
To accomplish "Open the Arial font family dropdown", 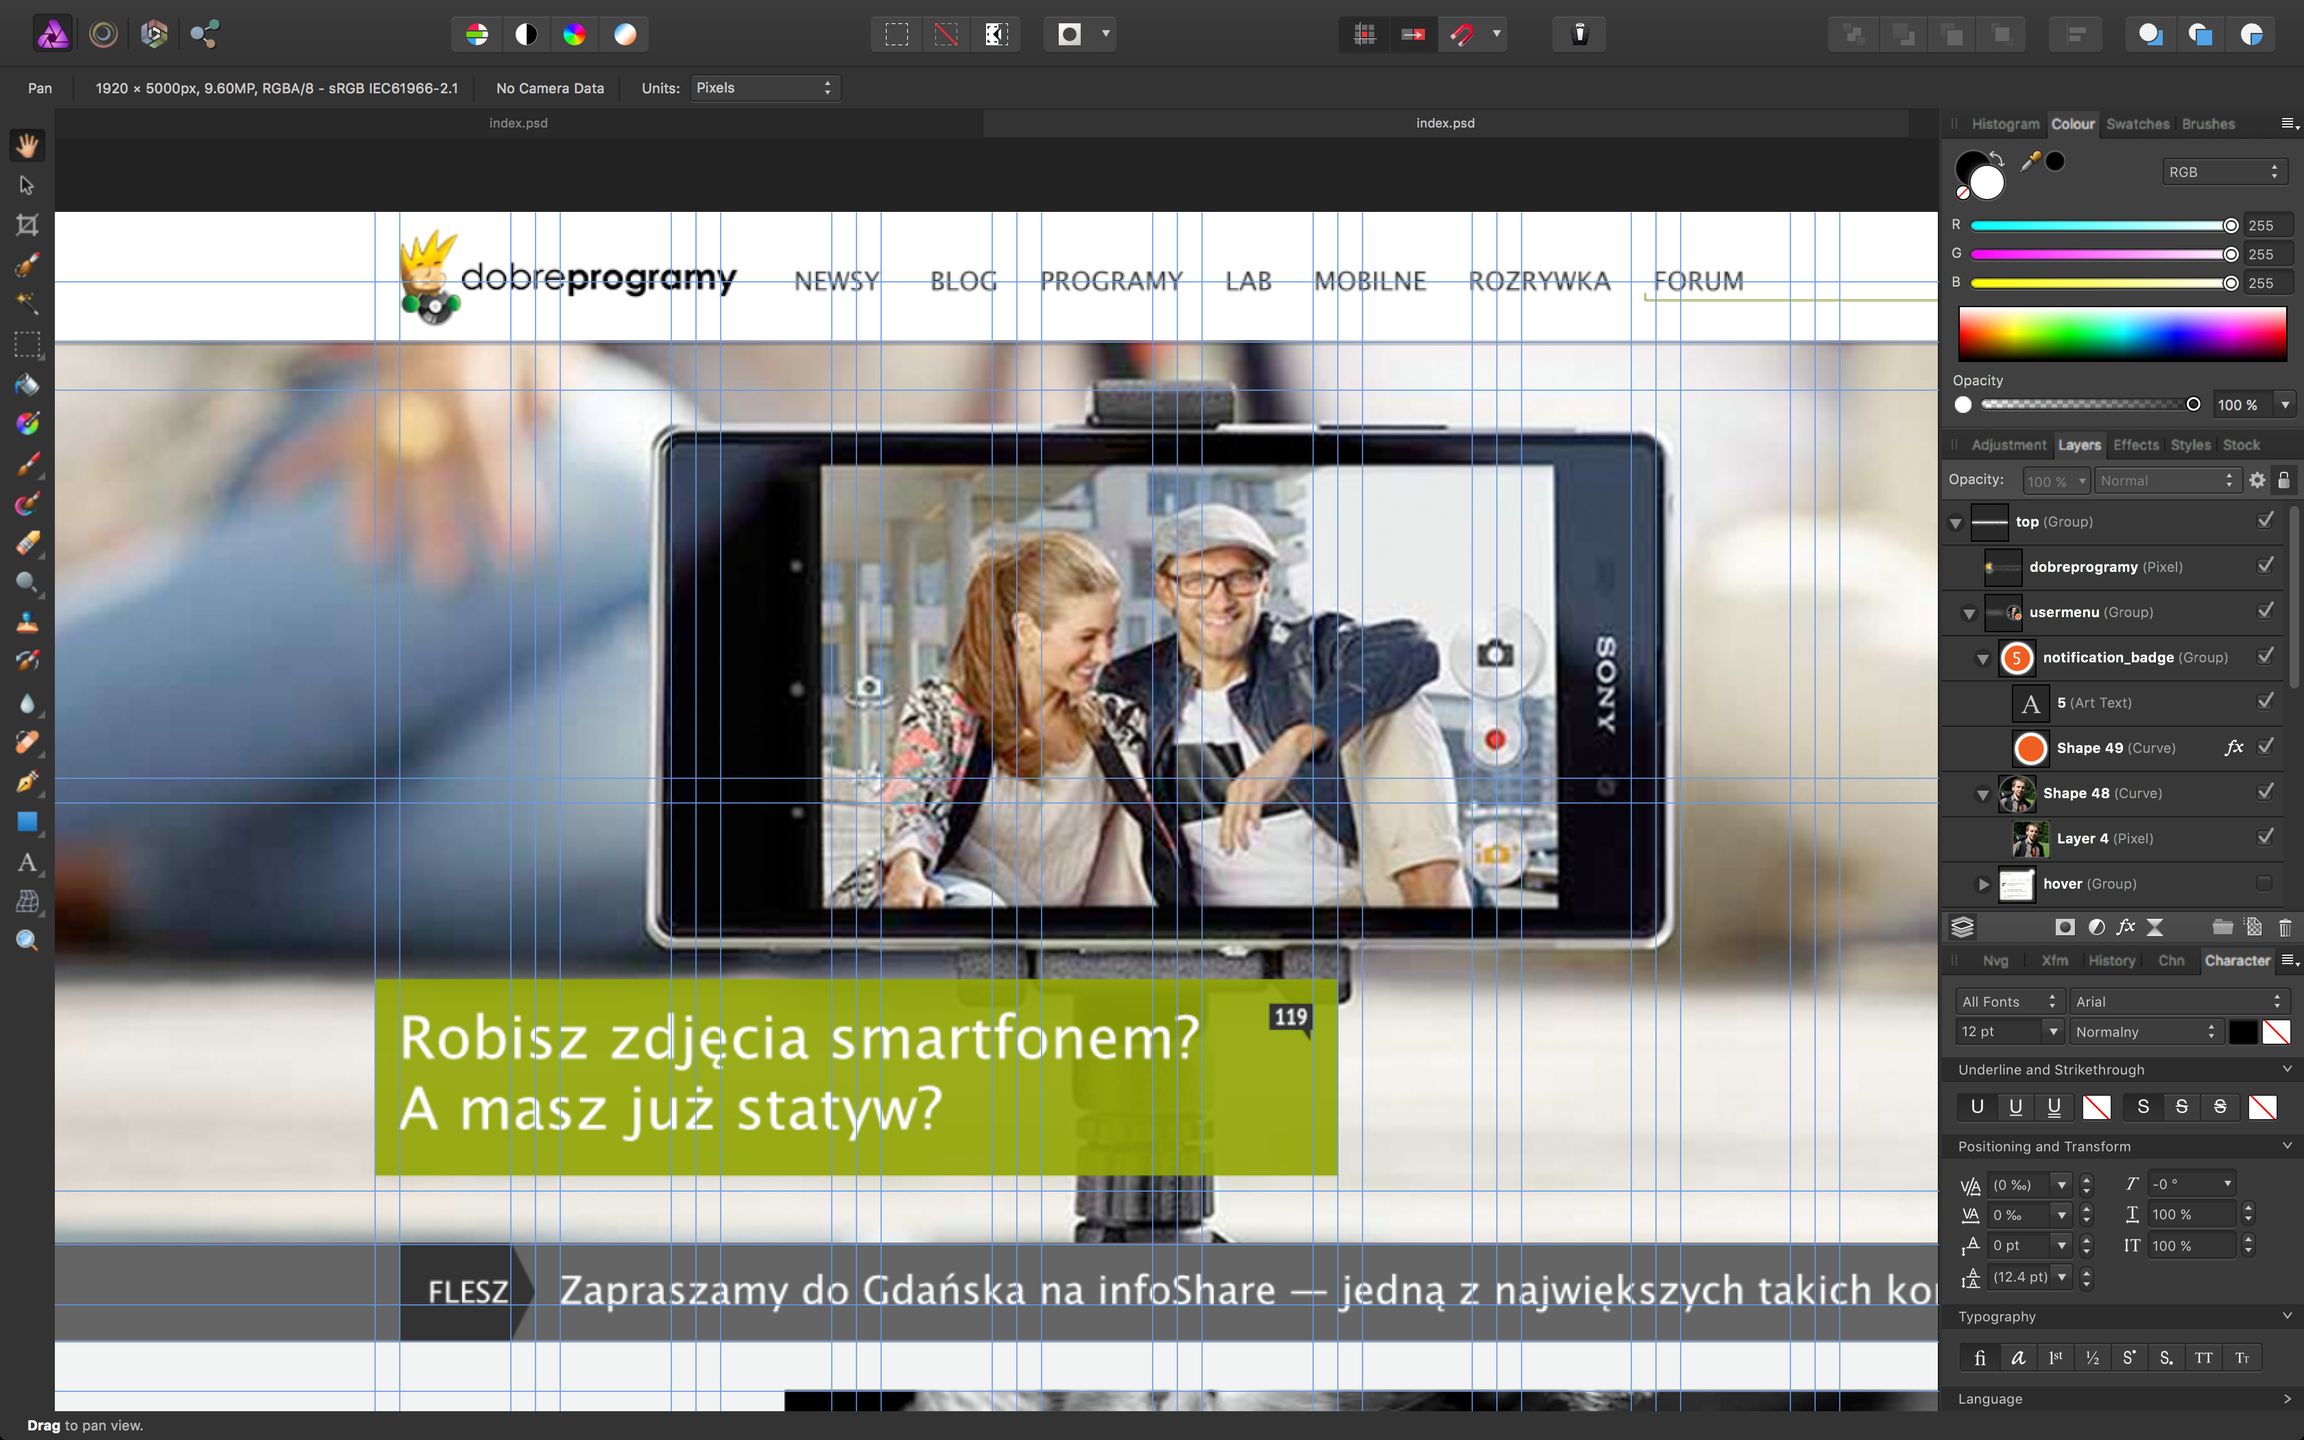I will [x=2177, y=1001].
